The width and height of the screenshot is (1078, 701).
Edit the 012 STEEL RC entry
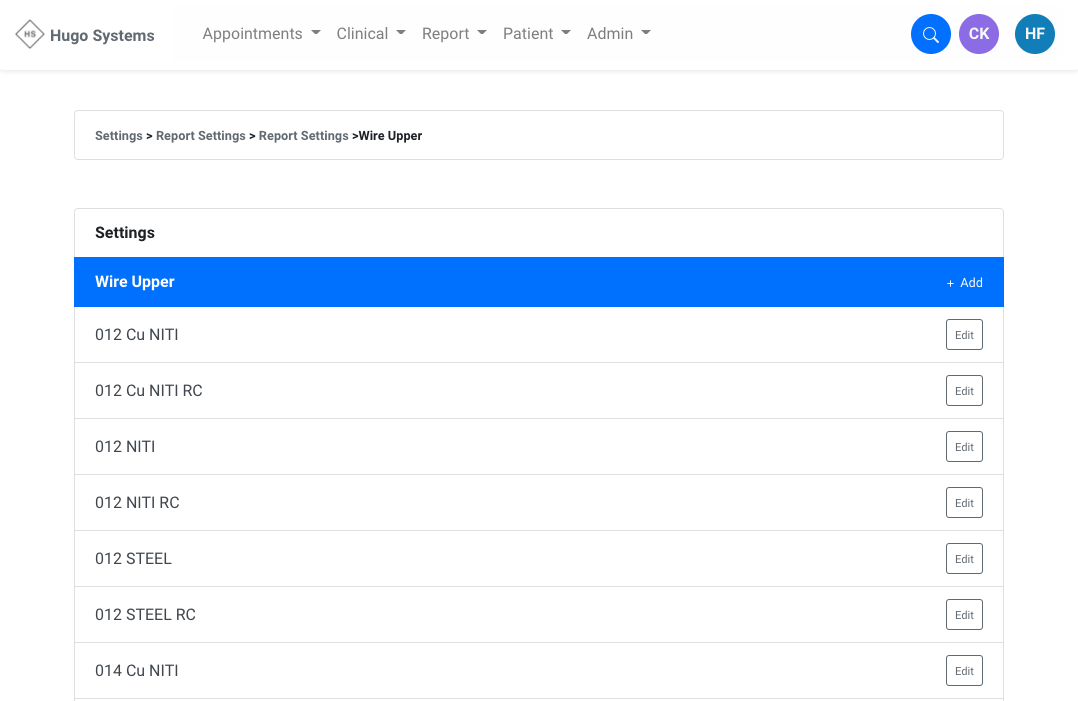click(964, 615)
